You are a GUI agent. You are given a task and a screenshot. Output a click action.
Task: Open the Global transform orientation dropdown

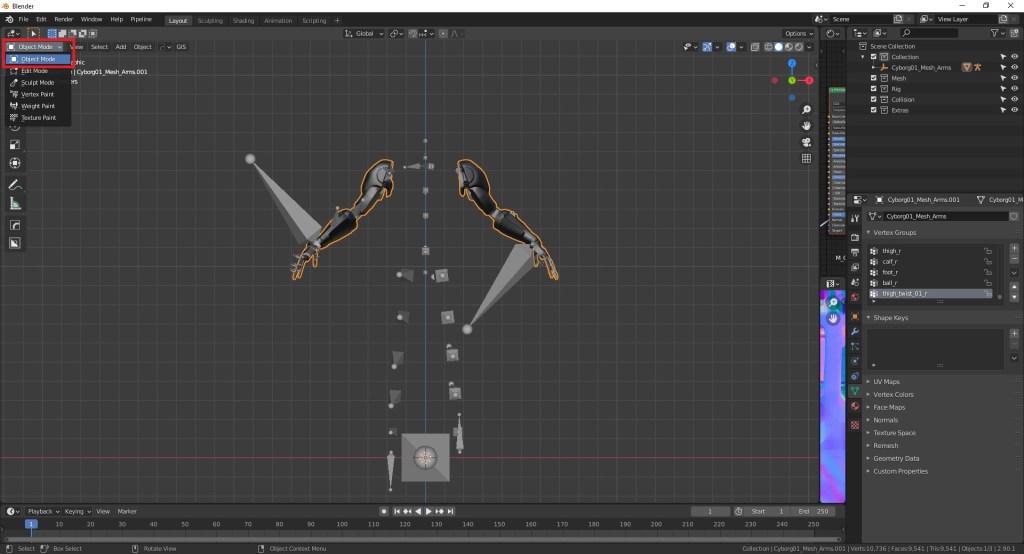pos(365,33)
